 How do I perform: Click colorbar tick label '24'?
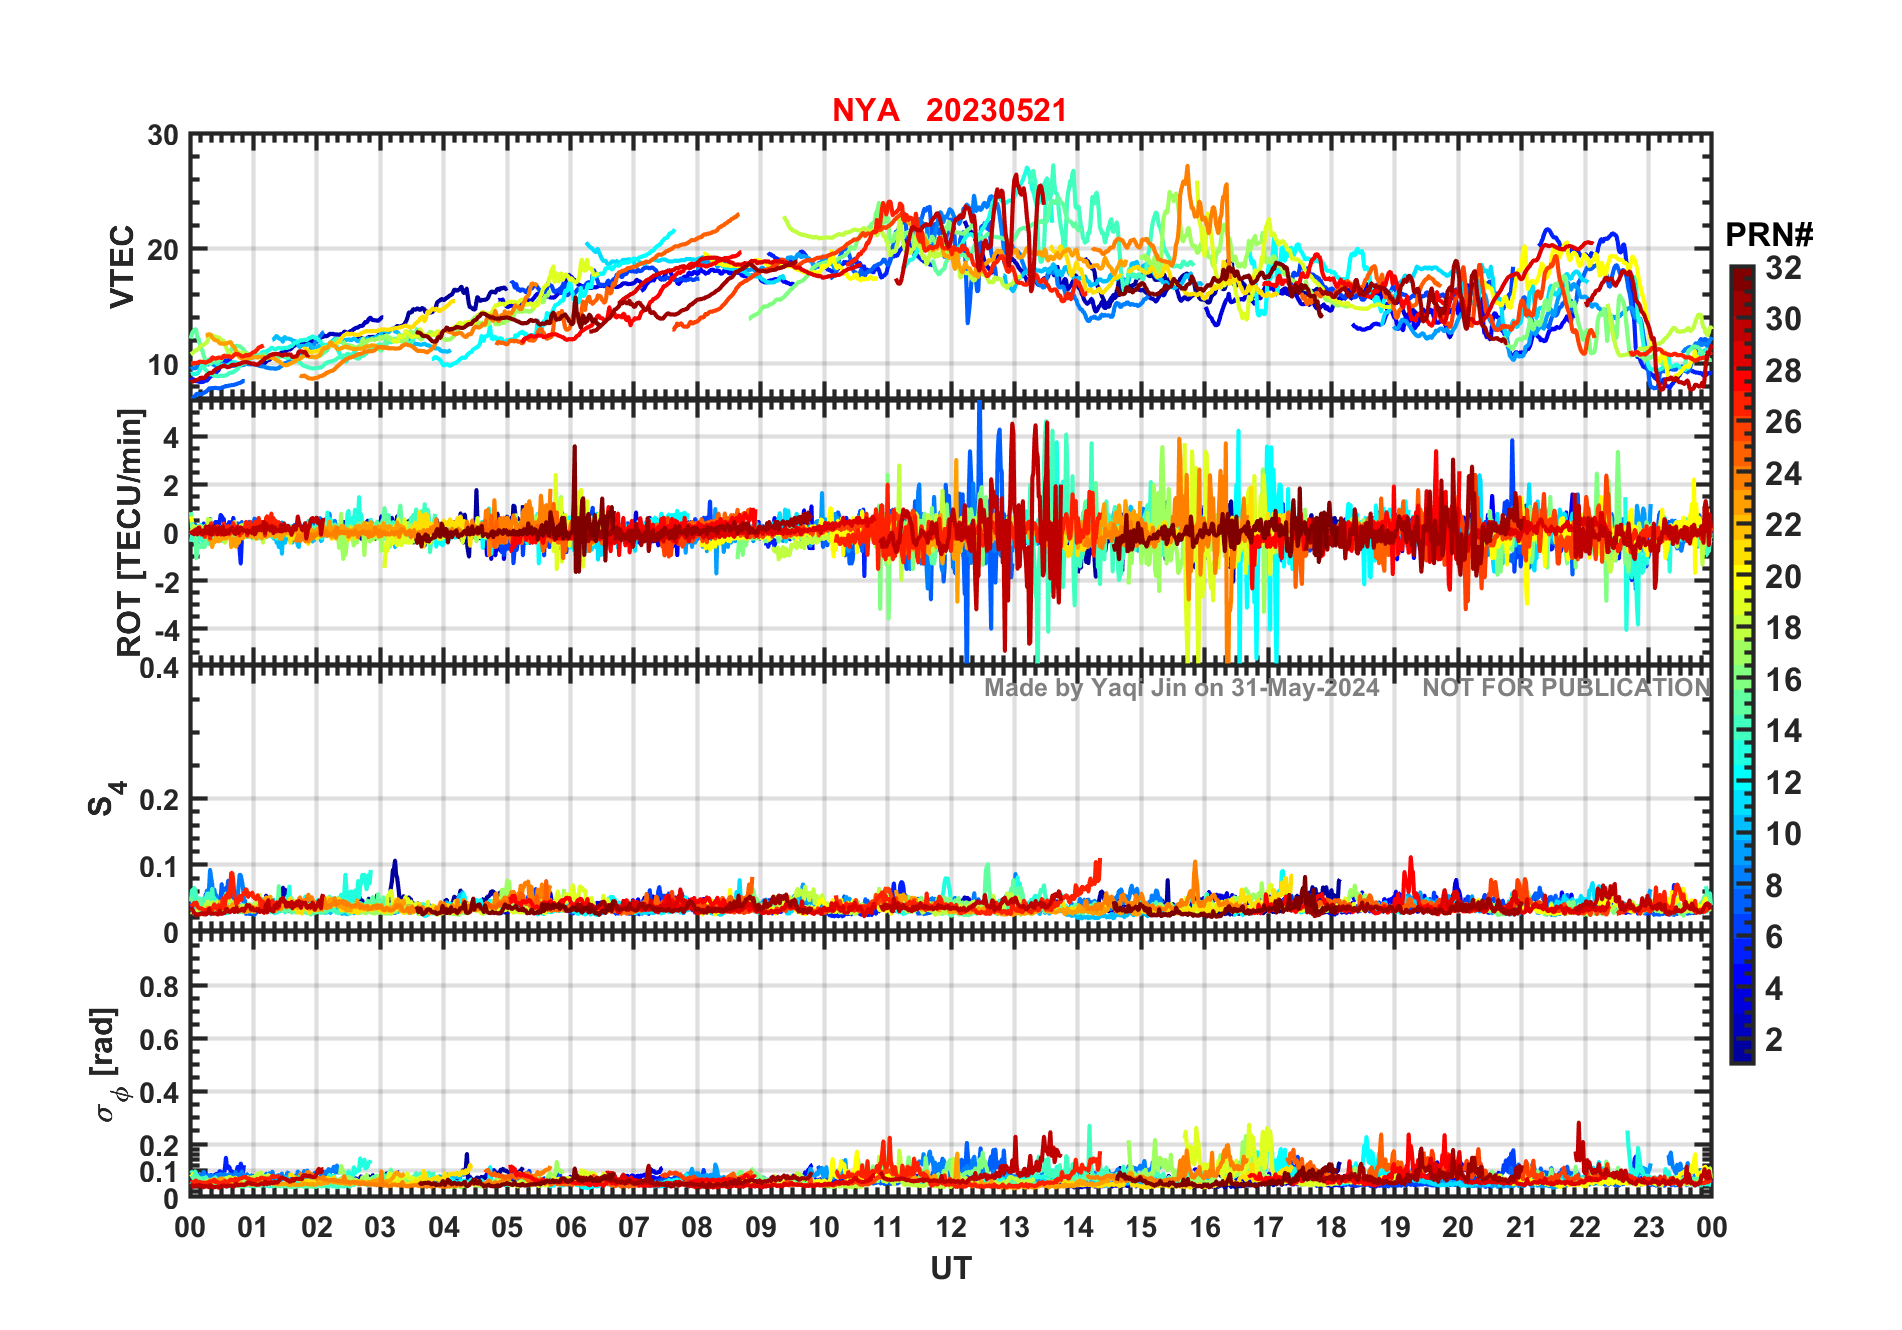(x=1783, y=473)
